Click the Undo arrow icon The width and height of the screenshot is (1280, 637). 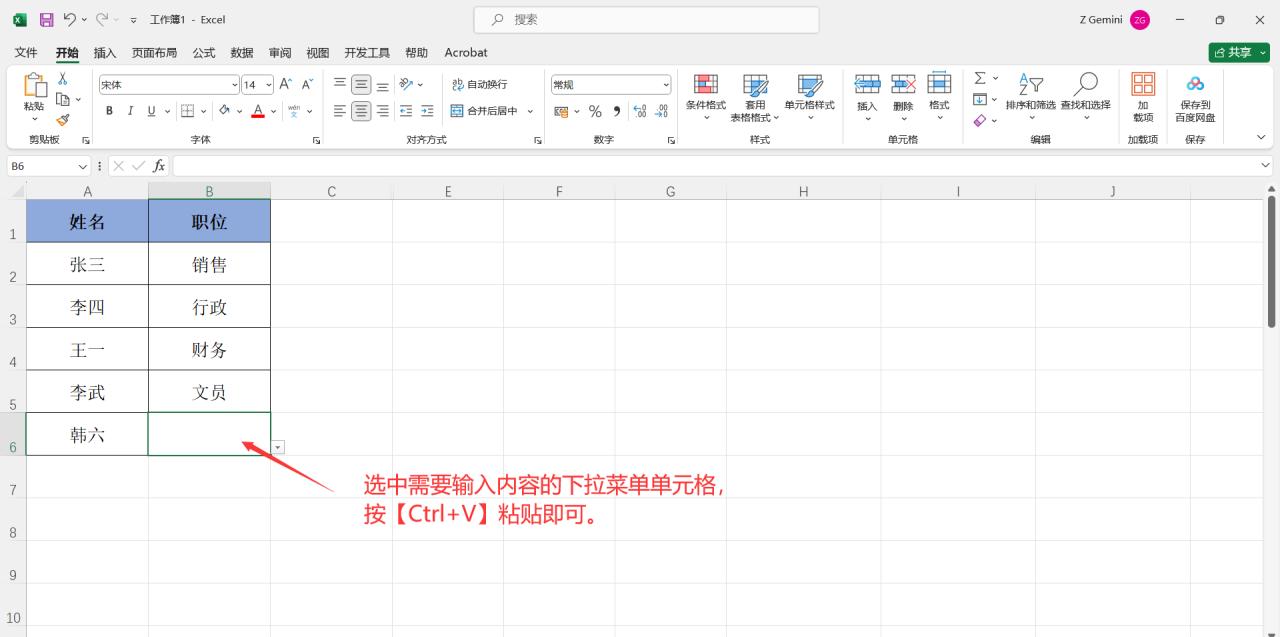(69, 19)
